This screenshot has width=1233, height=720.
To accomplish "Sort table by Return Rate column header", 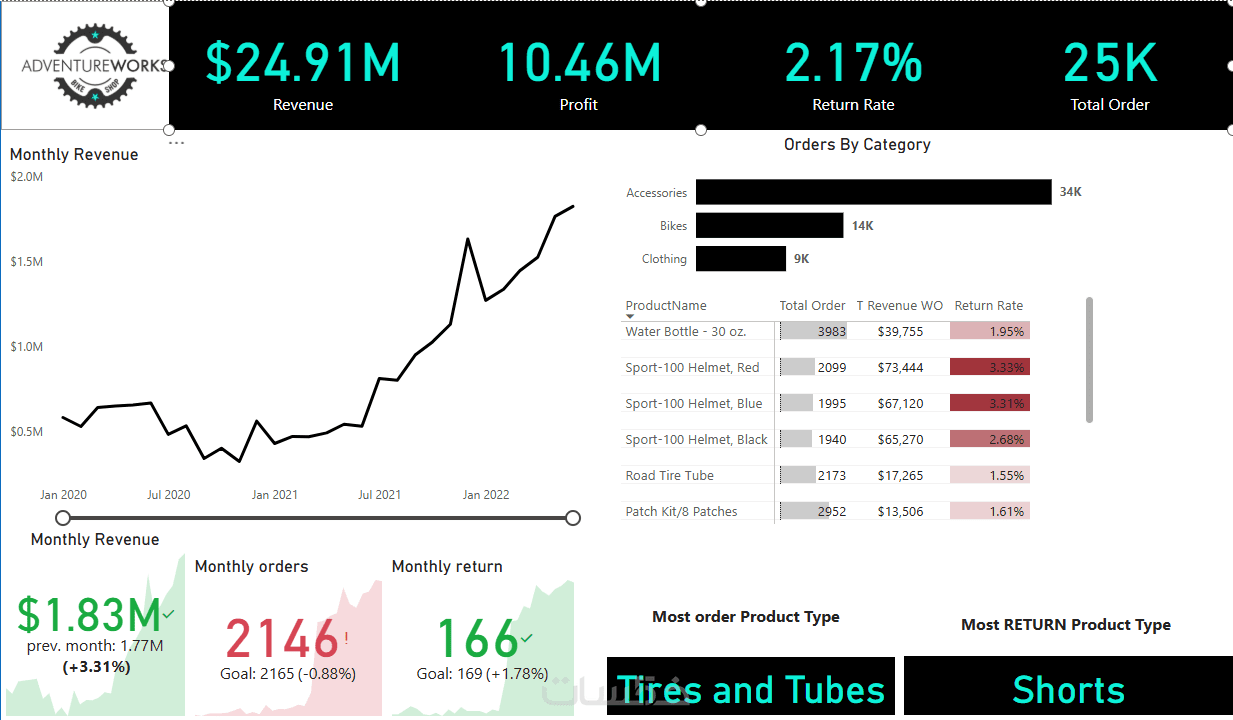I will (988, 306).
